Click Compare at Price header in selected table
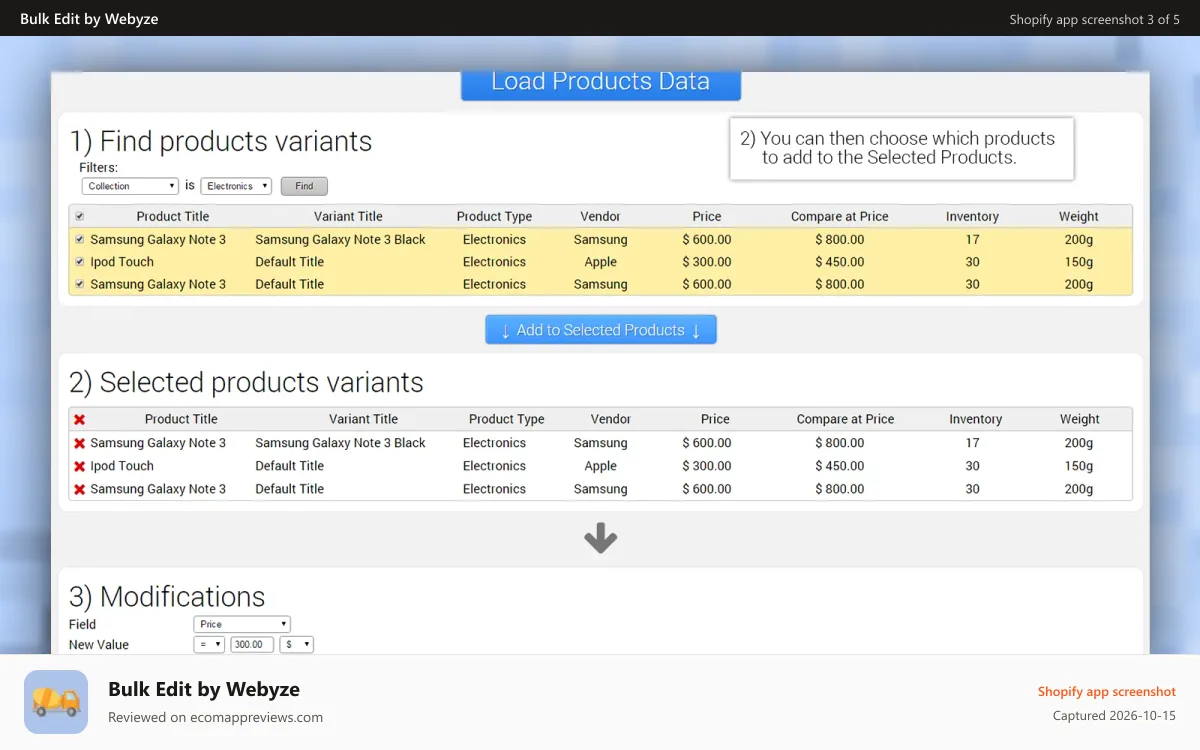This screenshot has width=1200, height=750. 846,419
